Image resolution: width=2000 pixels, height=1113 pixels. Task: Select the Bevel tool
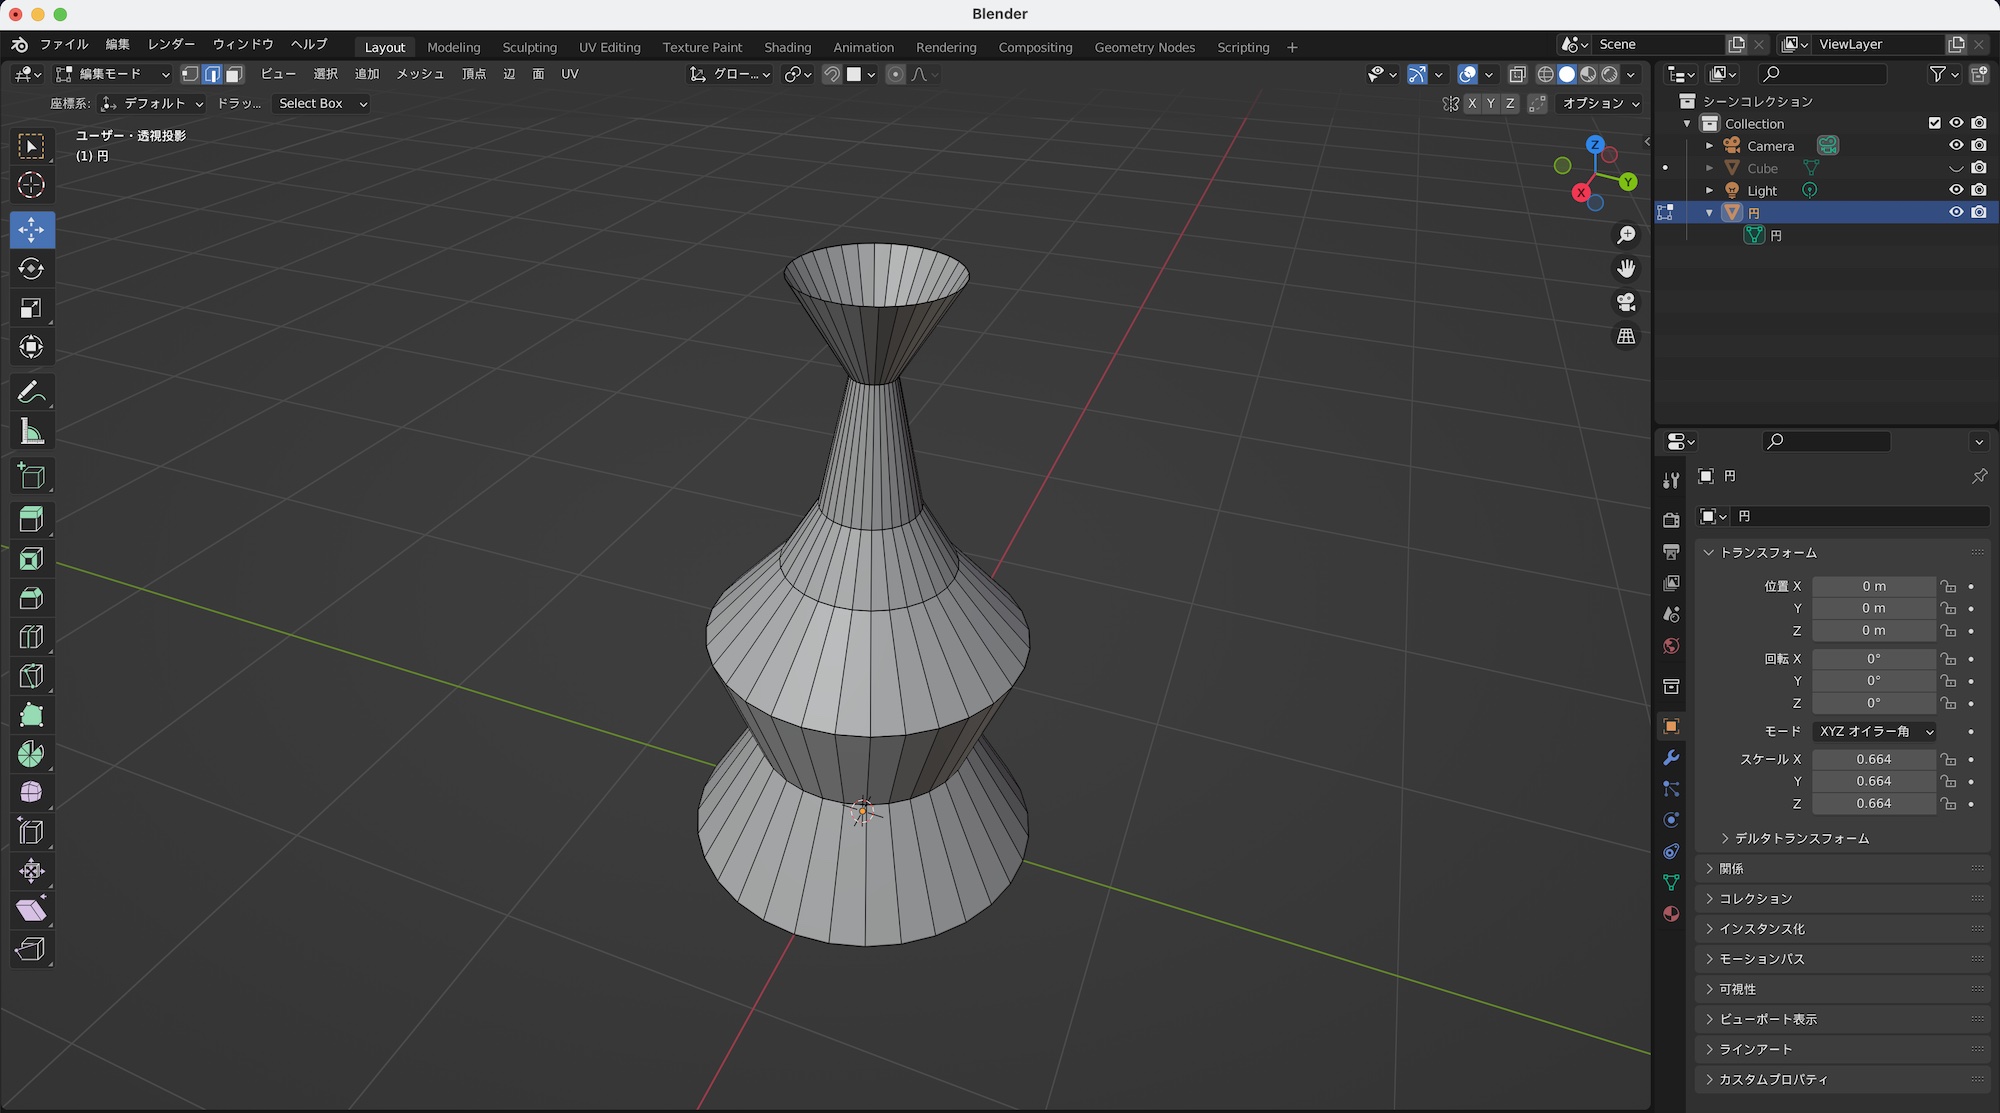pos(31,598)
